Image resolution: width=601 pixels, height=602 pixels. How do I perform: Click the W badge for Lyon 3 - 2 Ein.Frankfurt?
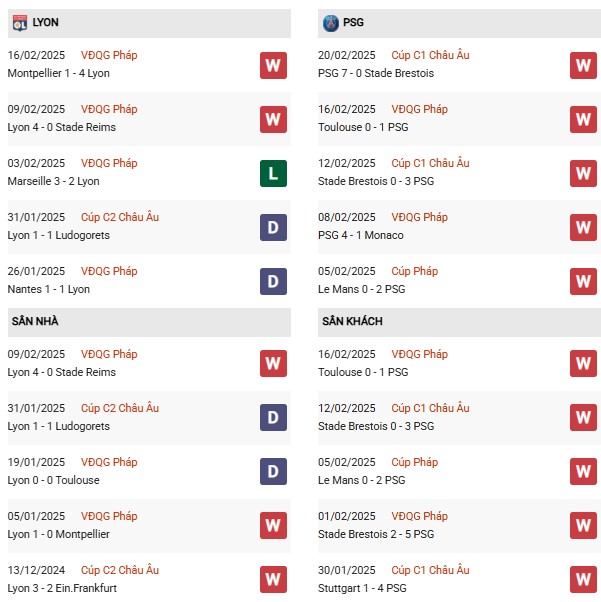point(273,579)
